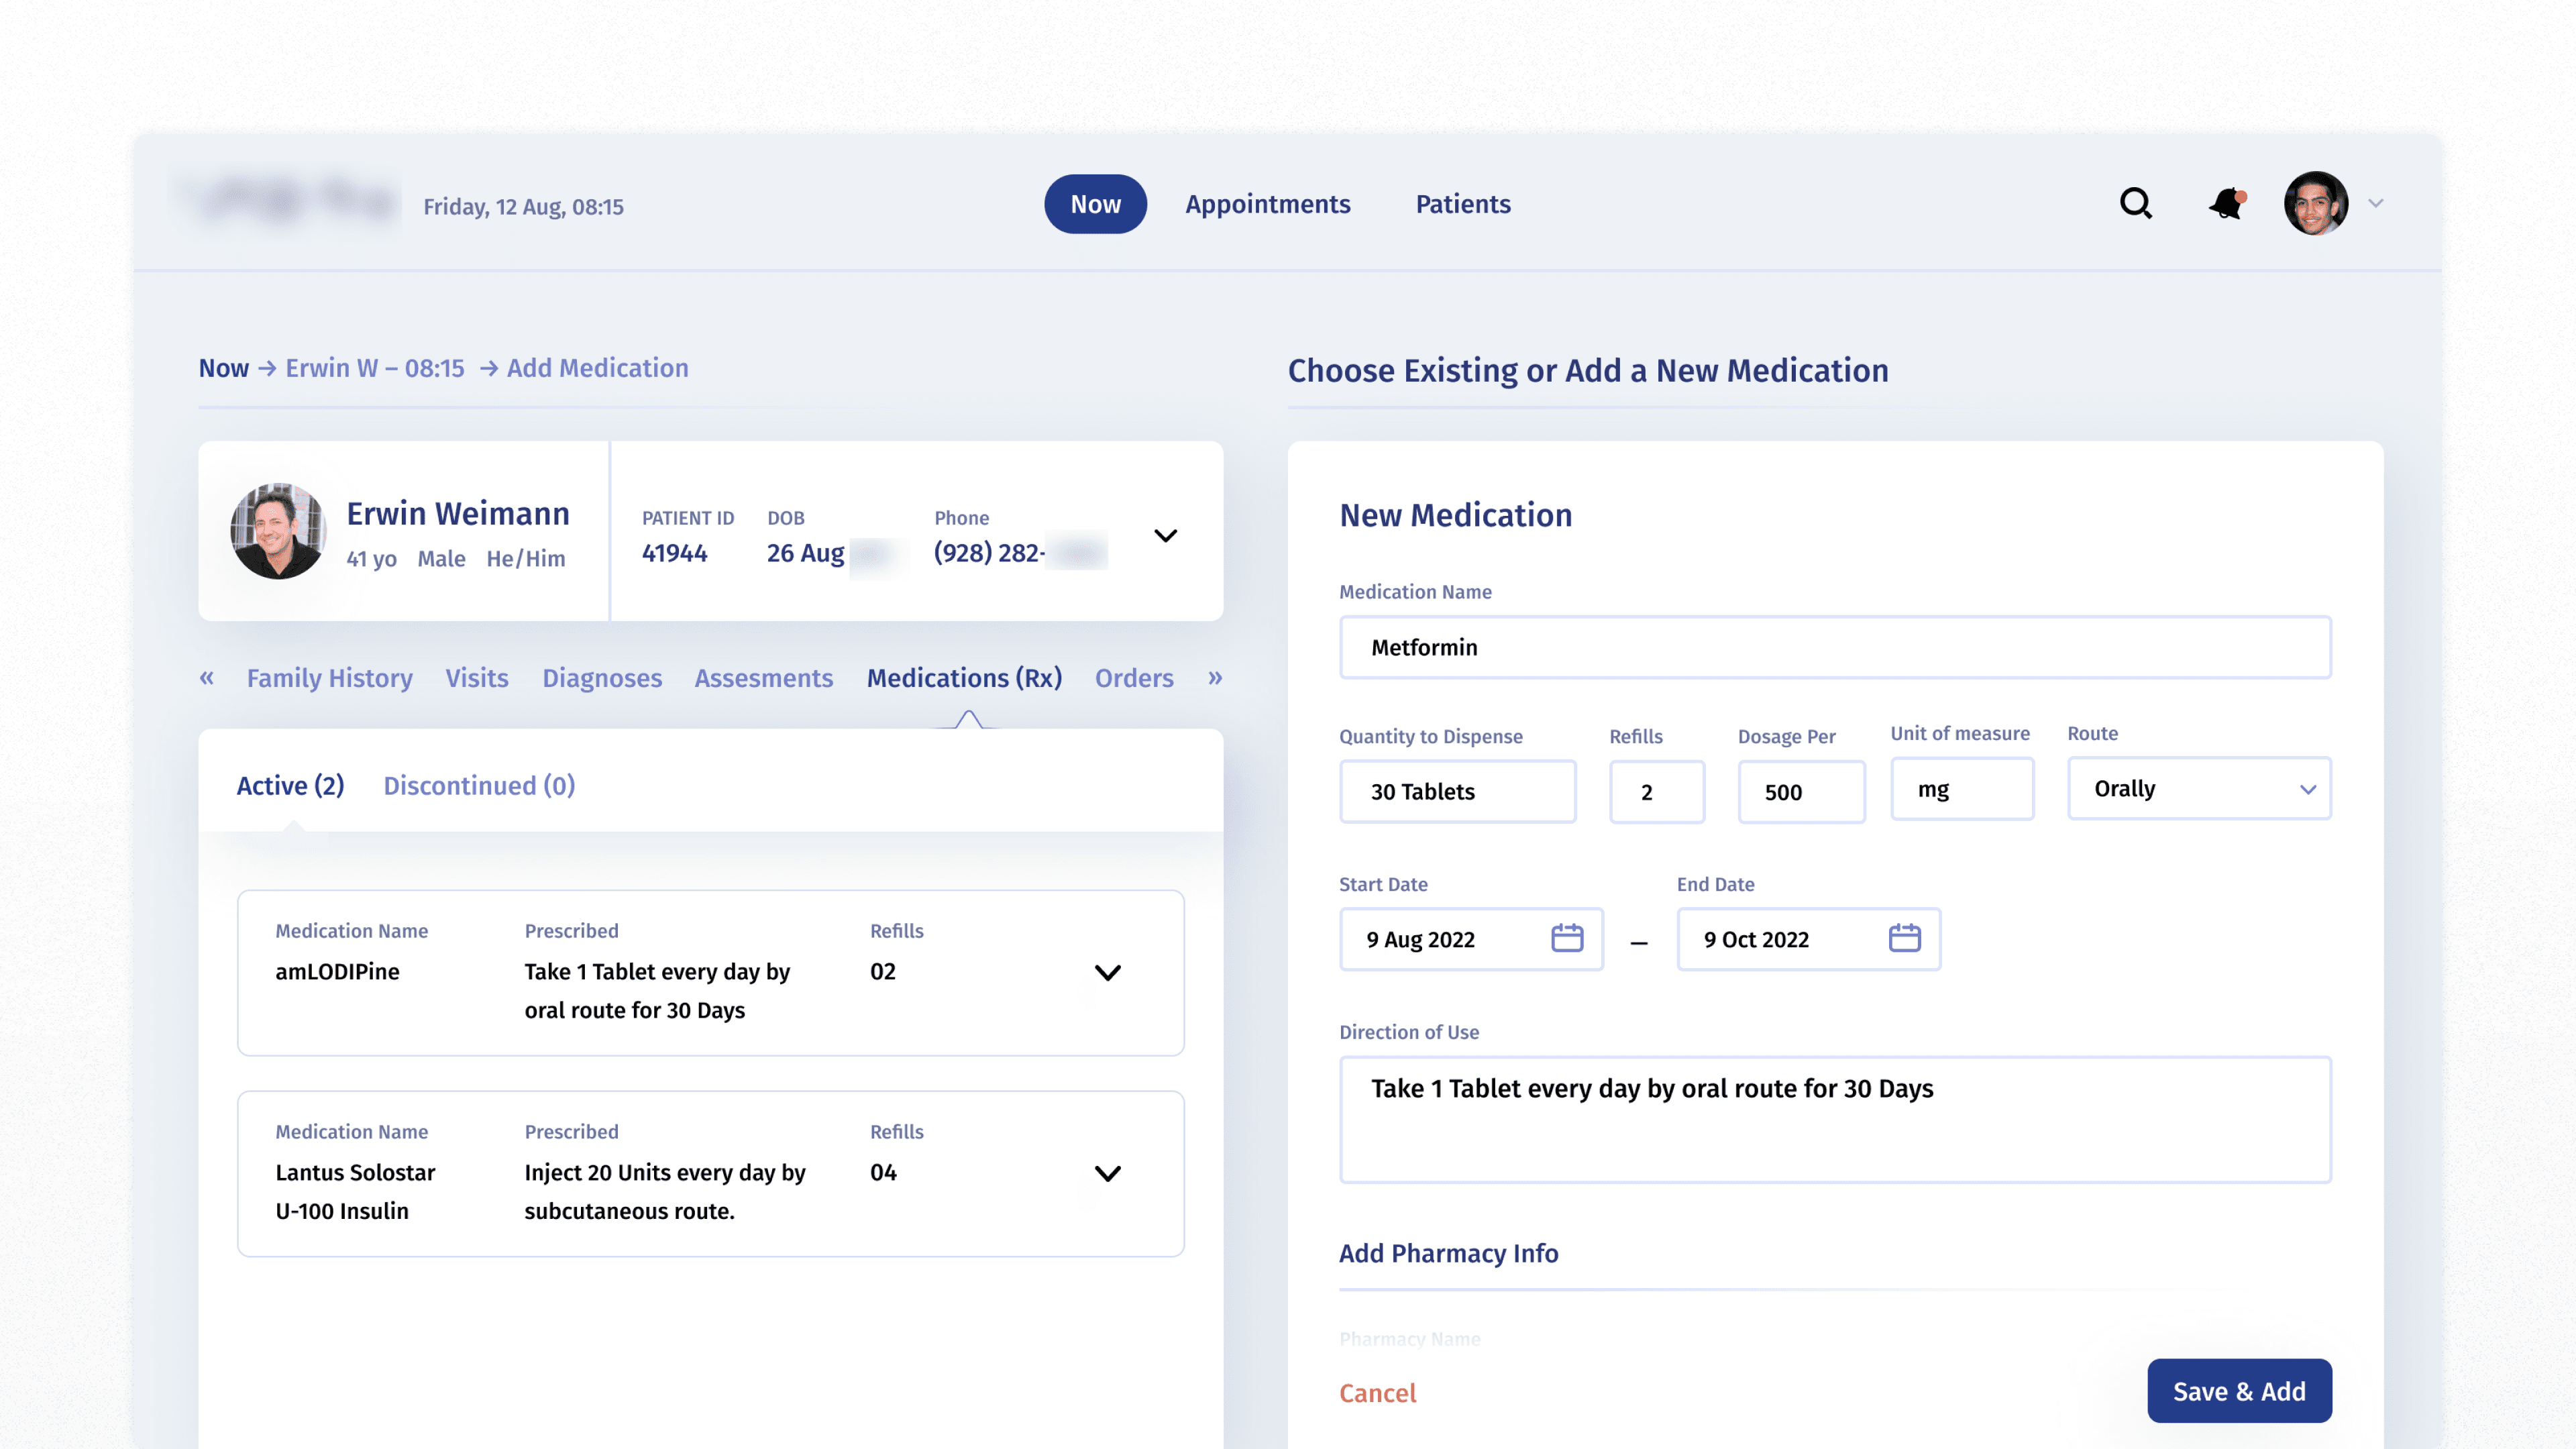2576x1449 pixels.
Task: Click Lantus Solostar refills value 04
Action: pyautogui.click(x=883, y=1173)
